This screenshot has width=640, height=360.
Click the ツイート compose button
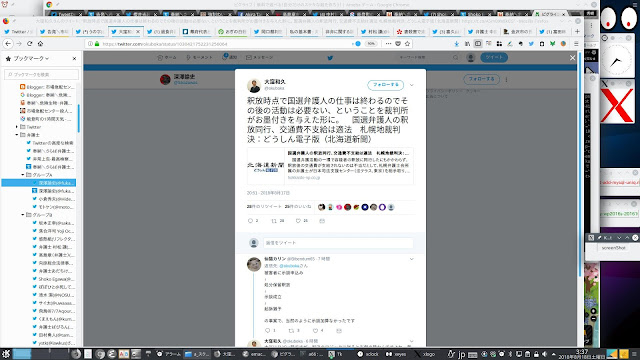click(x=494, y=58)
